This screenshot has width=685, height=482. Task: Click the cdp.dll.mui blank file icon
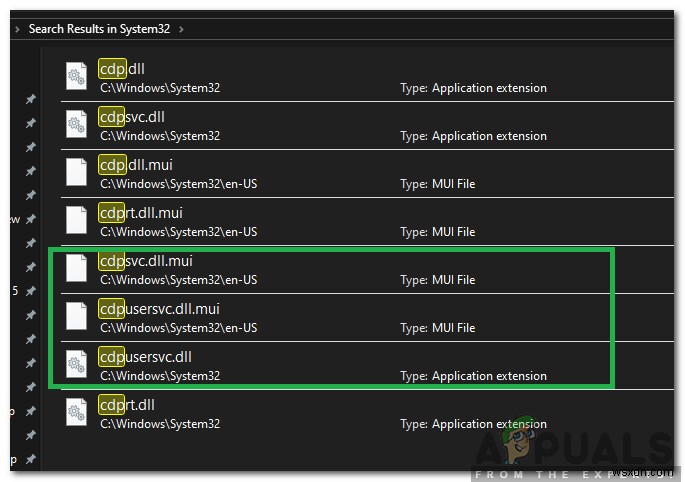click(76, 172)
